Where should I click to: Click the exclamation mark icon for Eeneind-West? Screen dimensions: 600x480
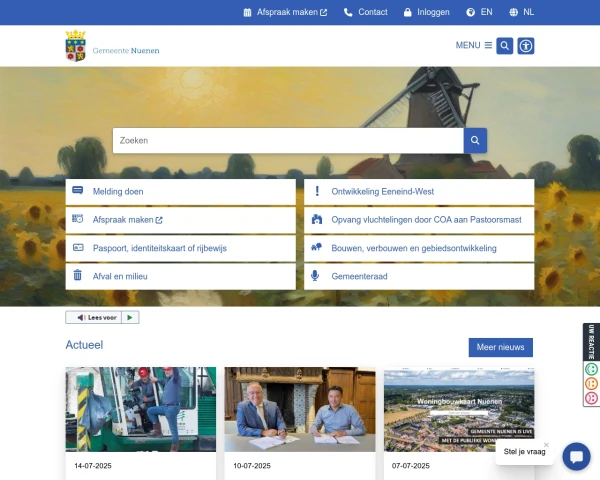[x=317, y=191]
